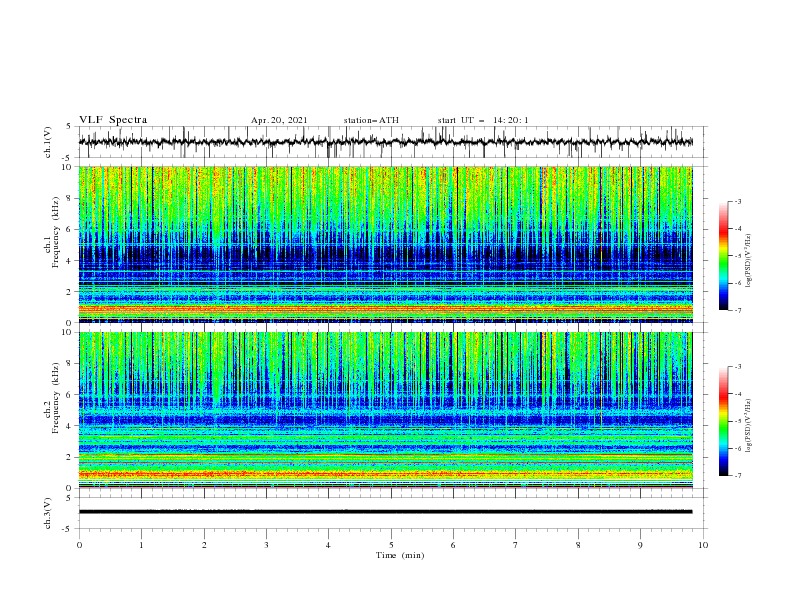Click the ch.2 colorbar 'log(PSD)(V²/Hz)' label
792x612 pixels.
tap(749, 426)
